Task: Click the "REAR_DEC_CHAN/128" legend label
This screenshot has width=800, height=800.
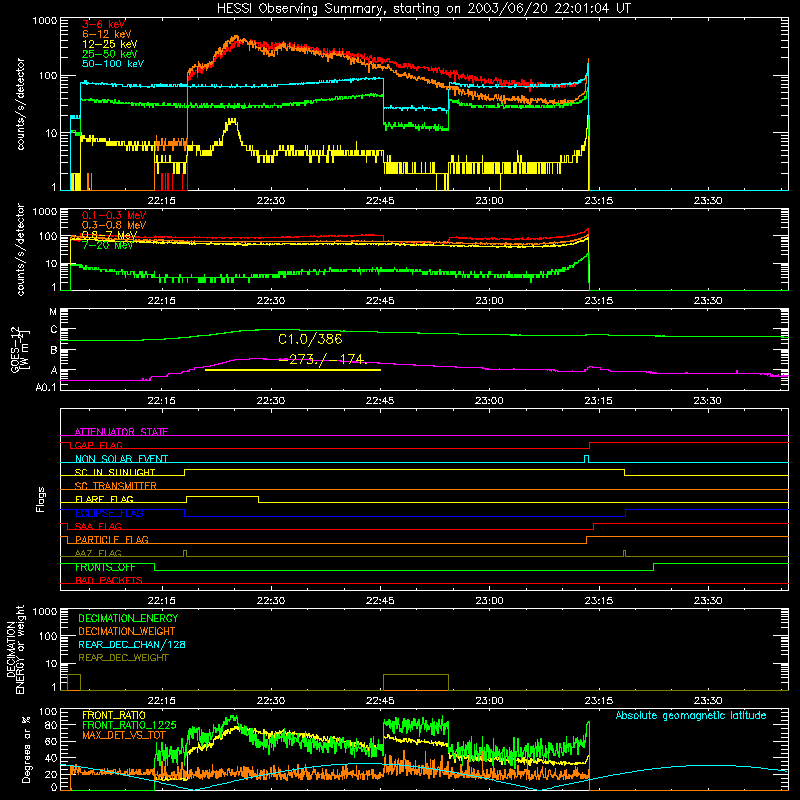Action: pyautogui.click(x=132, y=644)
